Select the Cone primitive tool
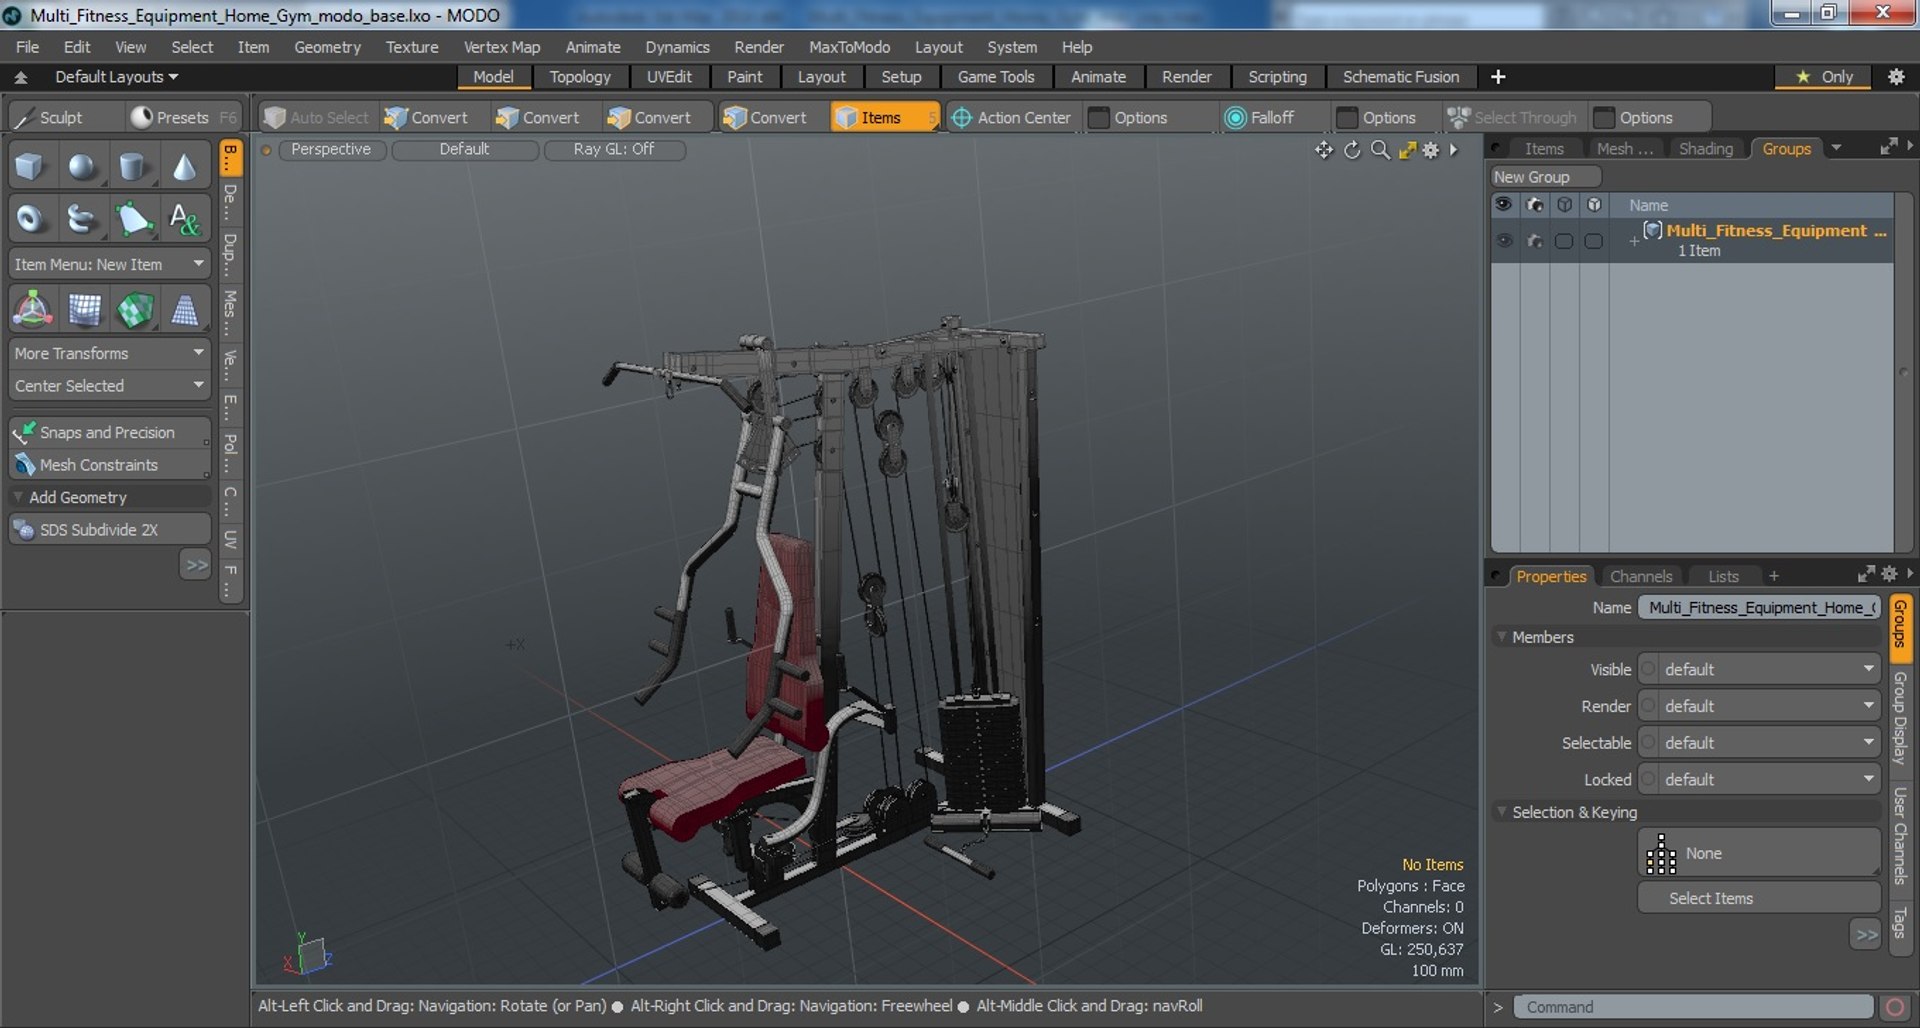Image resolution: width=1920 pixels, height=1028 pixels. (x=184, y=167)
